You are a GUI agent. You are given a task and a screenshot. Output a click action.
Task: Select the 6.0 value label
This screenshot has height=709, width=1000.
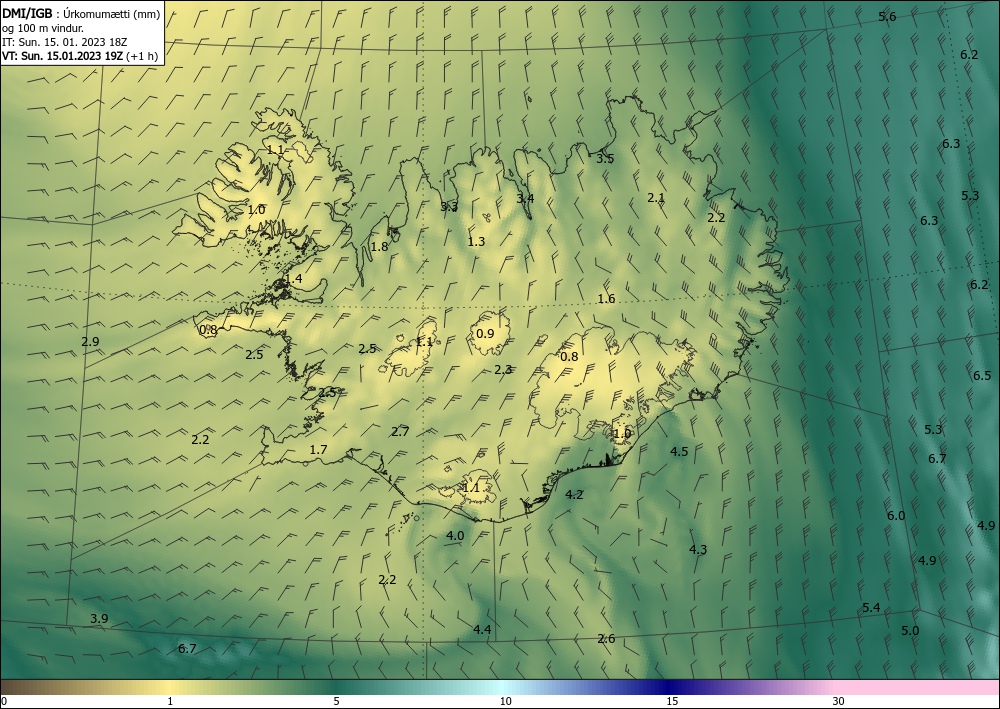click(x=896, y=515)
